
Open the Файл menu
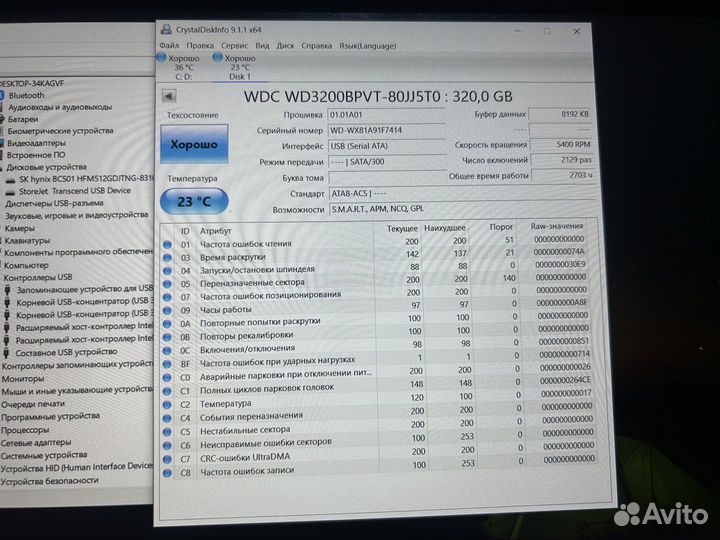[x=169, y=45]
